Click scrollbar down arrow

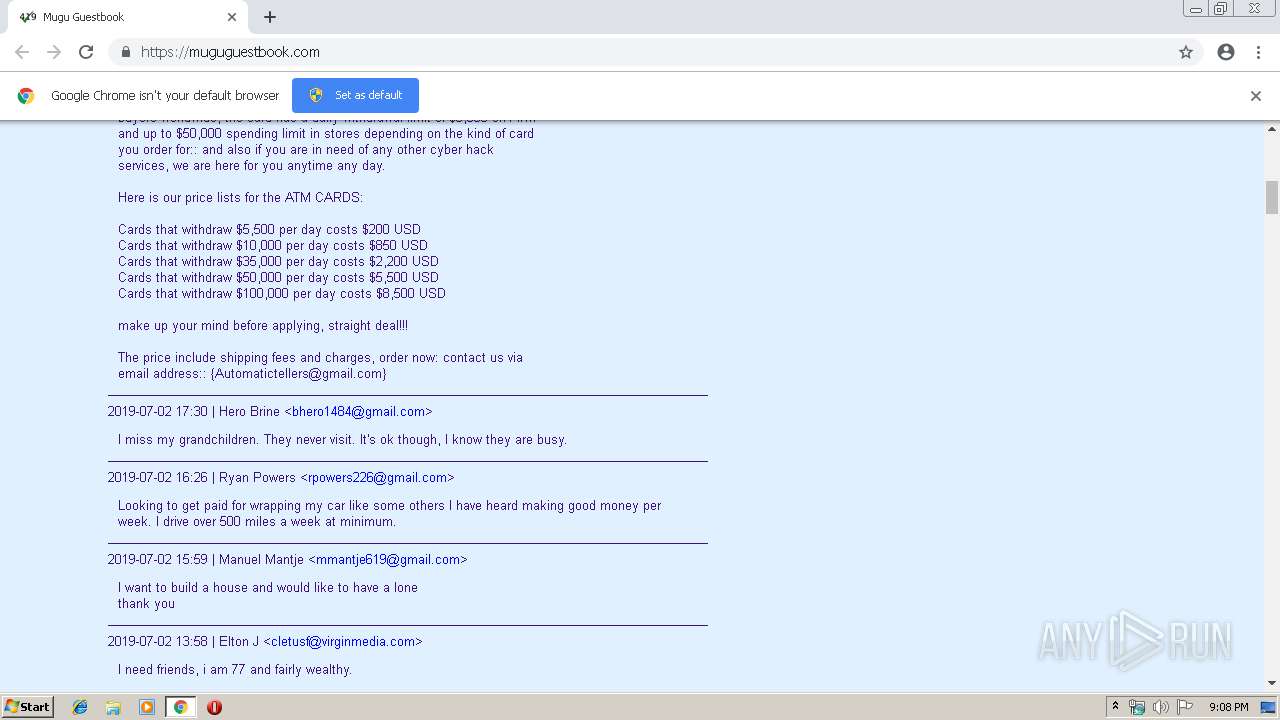1272,683
